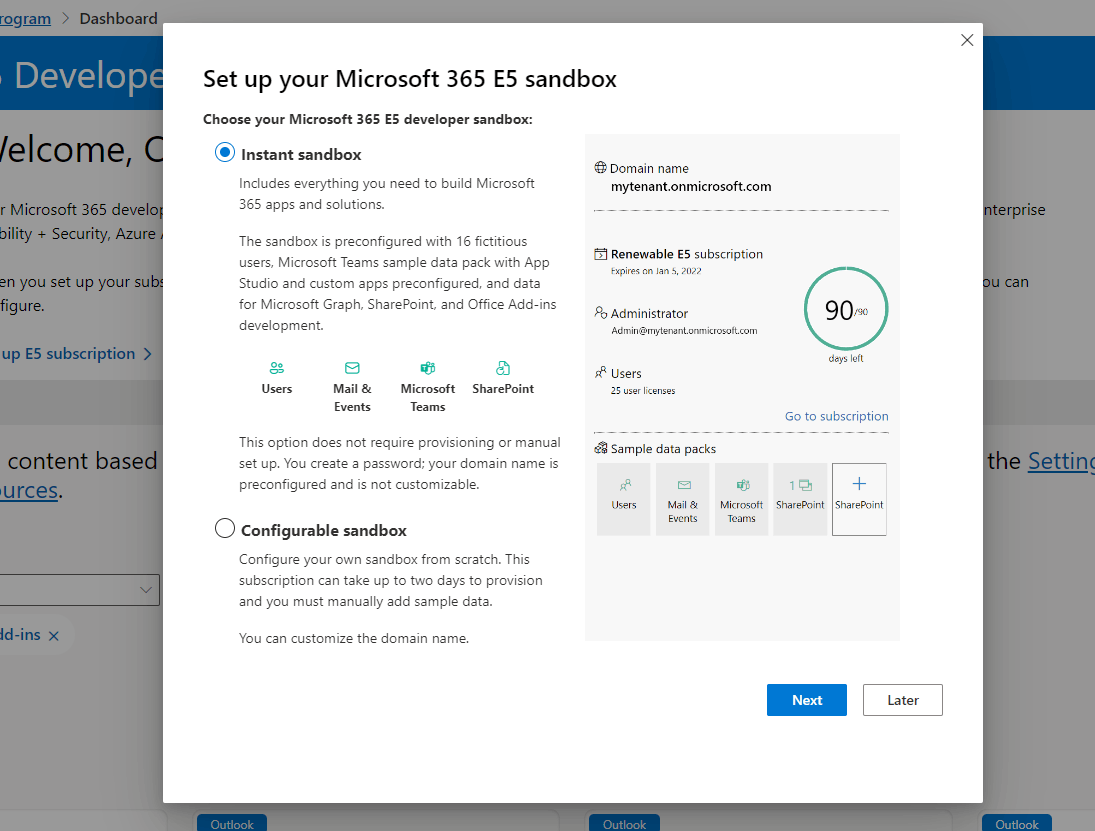Remove the dd-ins filter chip with X
Viewport: 1095px width, 831px height.
pos(54,635)
